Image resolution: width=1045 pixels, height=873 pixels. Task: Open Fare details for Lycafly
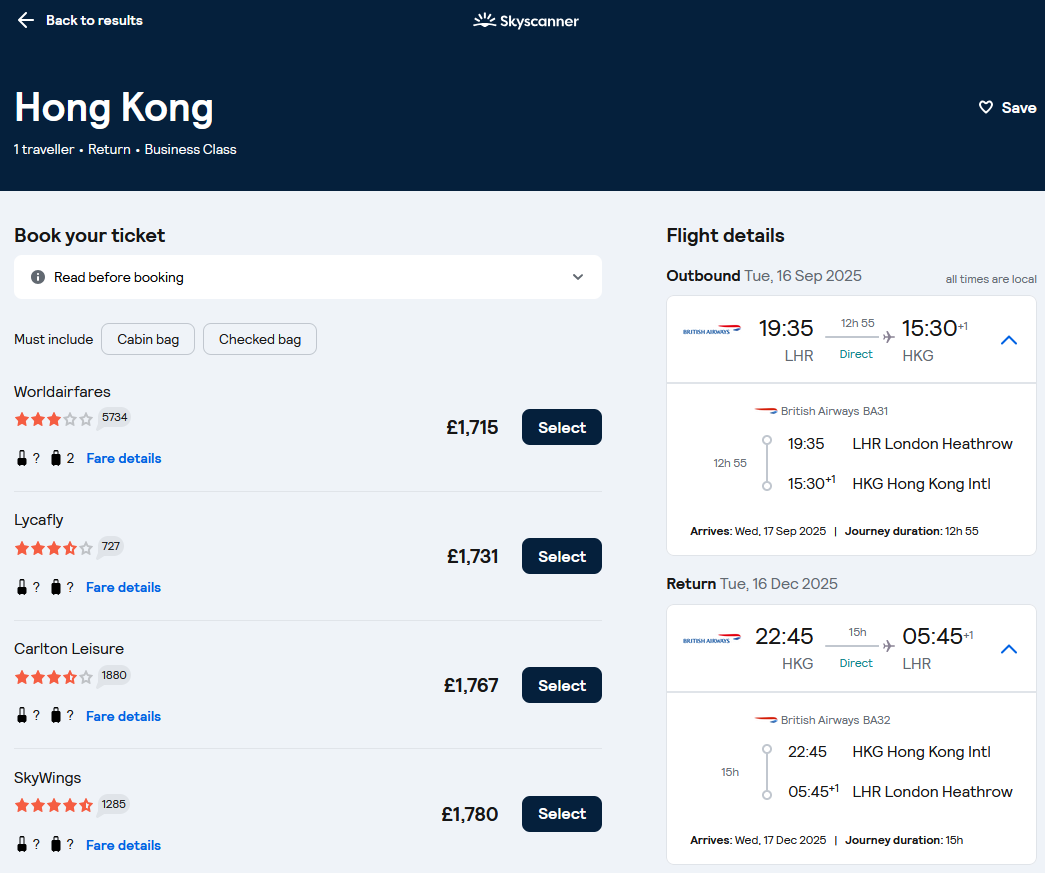click(123, 587)
